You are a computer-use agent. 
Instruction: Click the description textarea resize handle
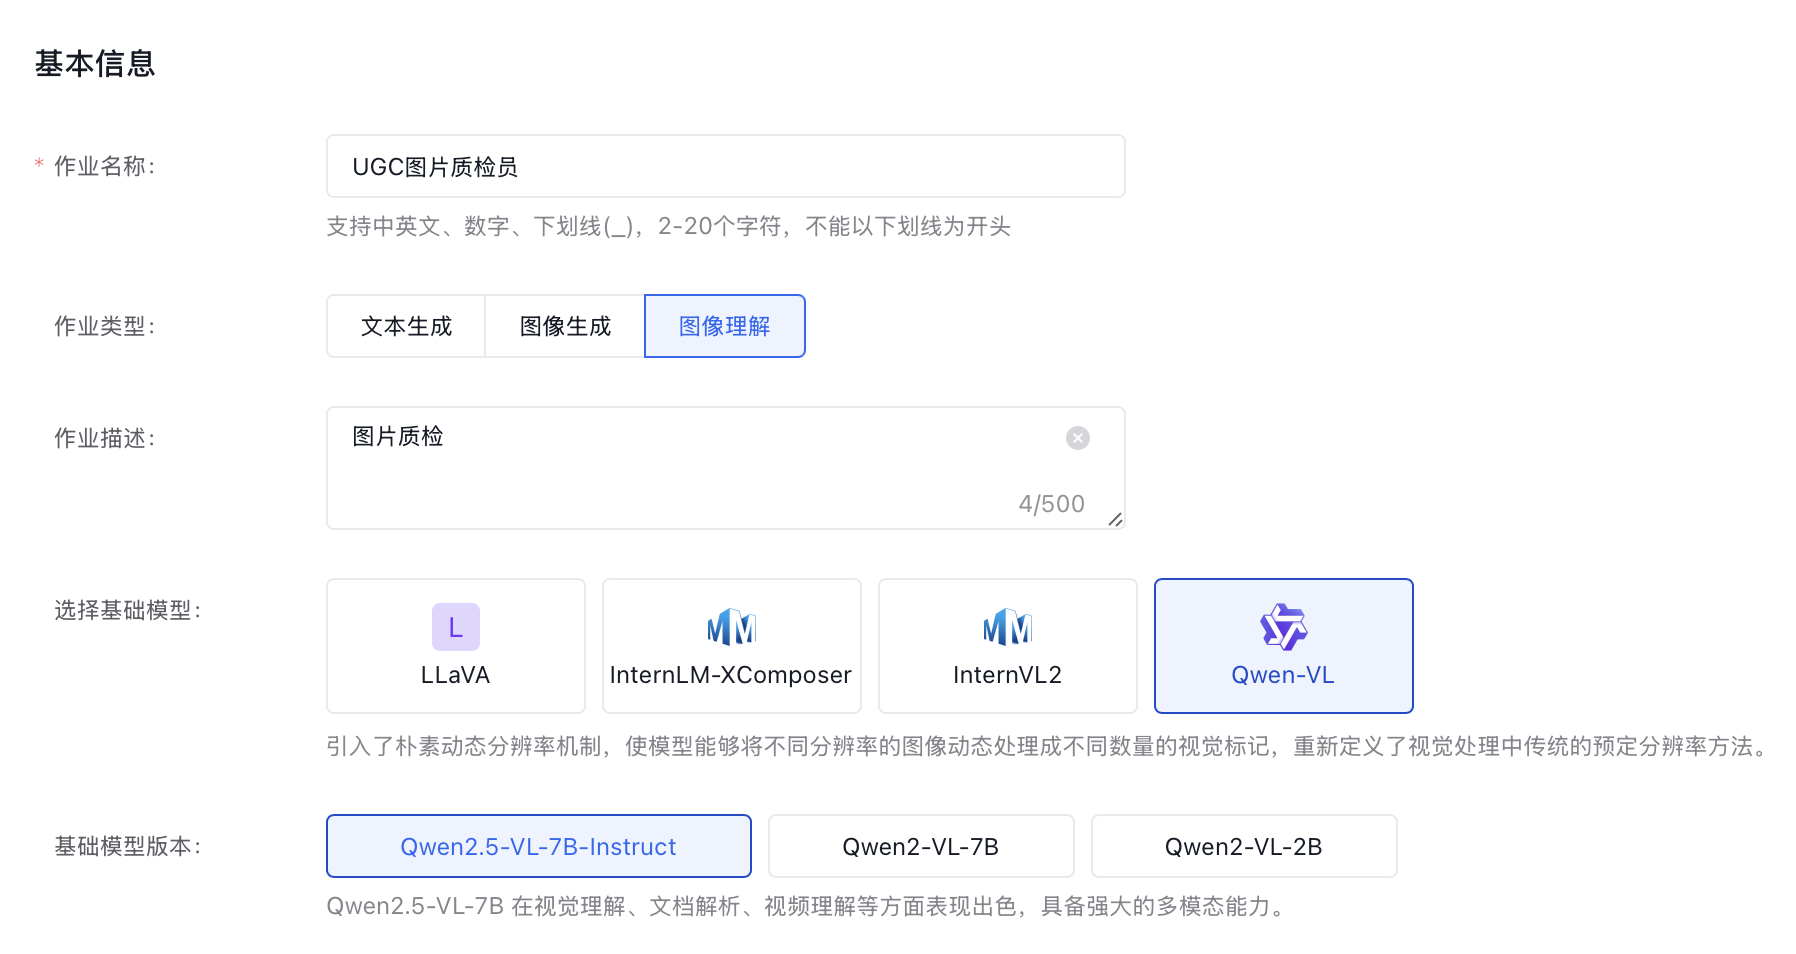coord(1115,519)
